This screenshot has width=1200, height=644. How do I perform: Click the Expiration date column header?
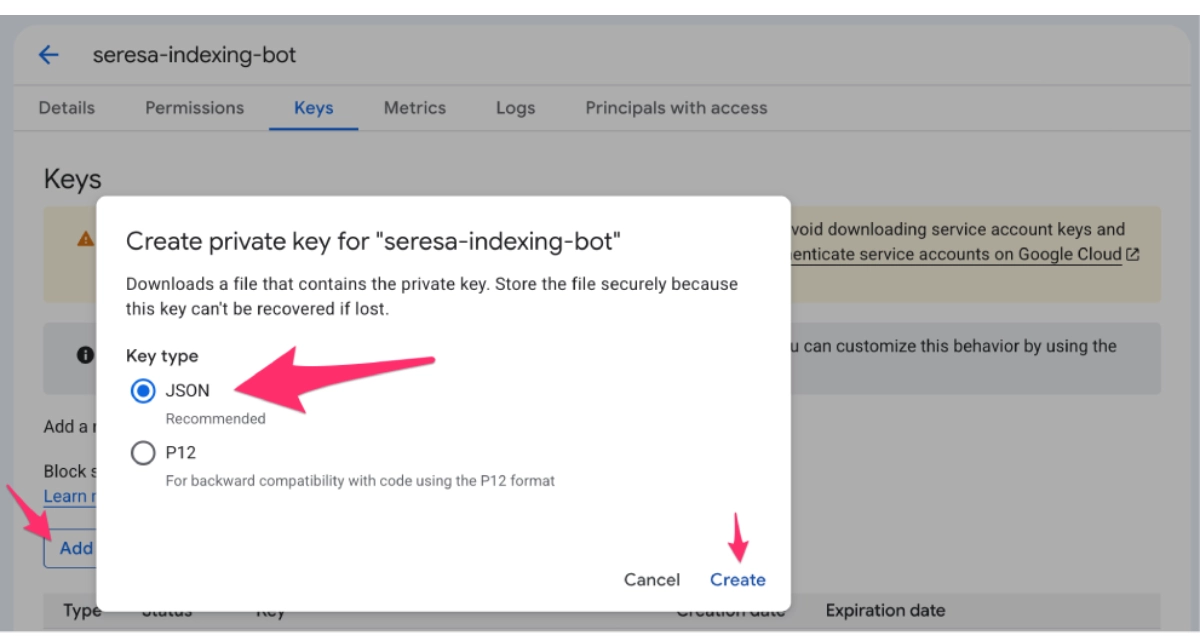click(x=885, y=610)
